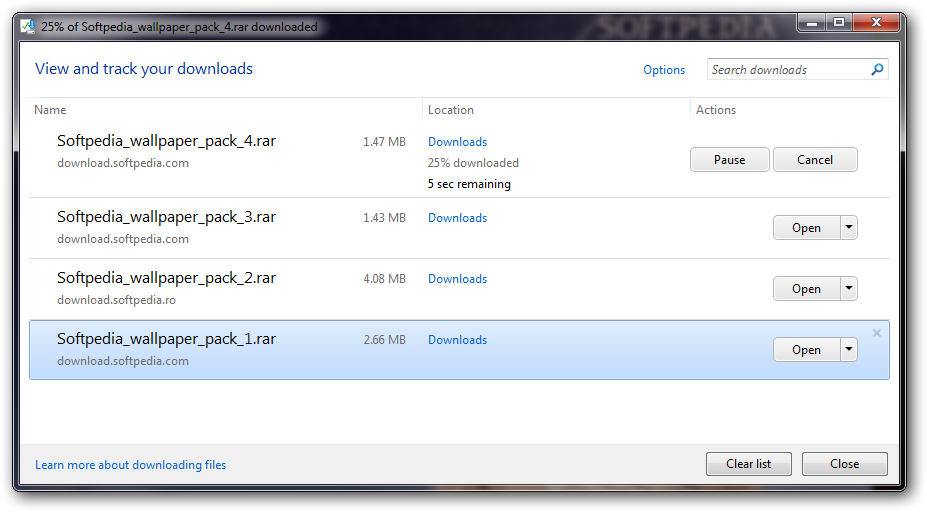Open Softpedia_wallpaper_pack_2.rar file
Screen dimensions: 927x512
pyautogui.click(x=806, y=289)
